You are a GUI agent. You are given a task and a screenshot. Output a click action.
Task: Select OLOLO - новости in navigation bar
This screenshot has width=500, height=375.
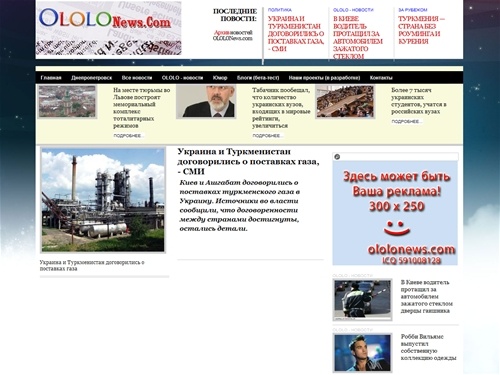click(182, 78)
